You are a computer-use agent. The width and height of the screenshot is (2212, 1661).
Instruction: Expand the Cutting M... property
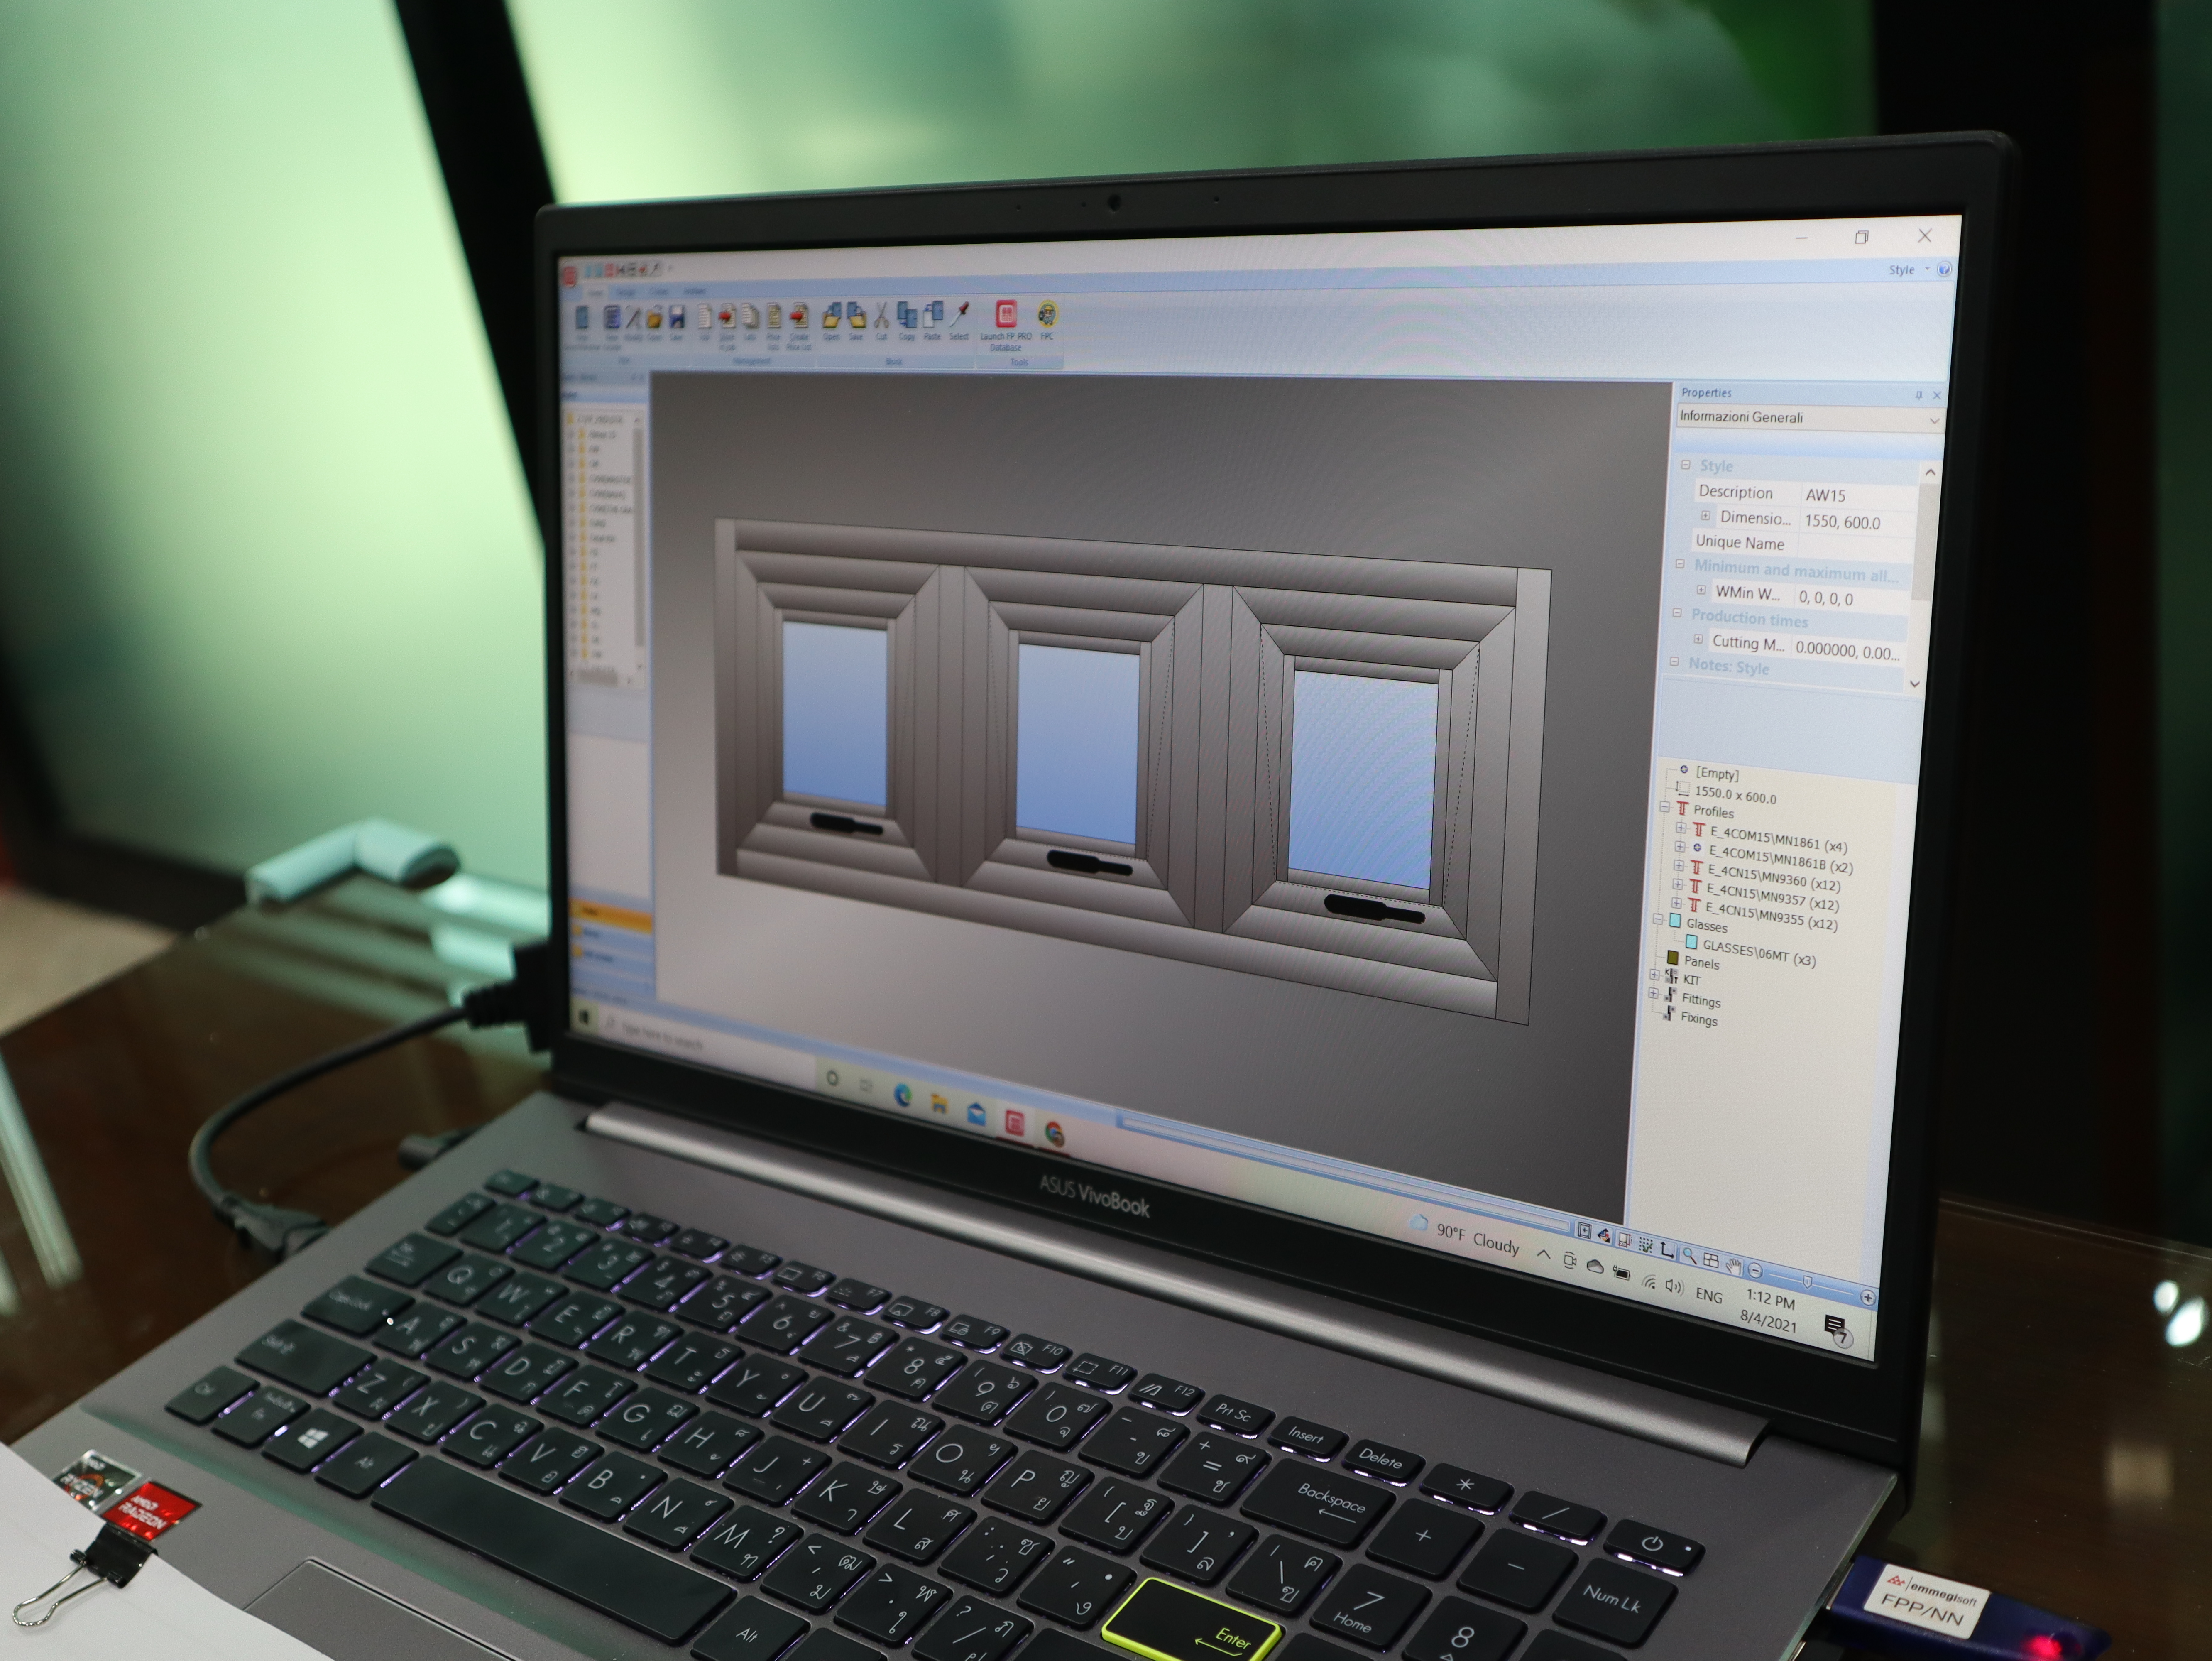click(1698, 639)
